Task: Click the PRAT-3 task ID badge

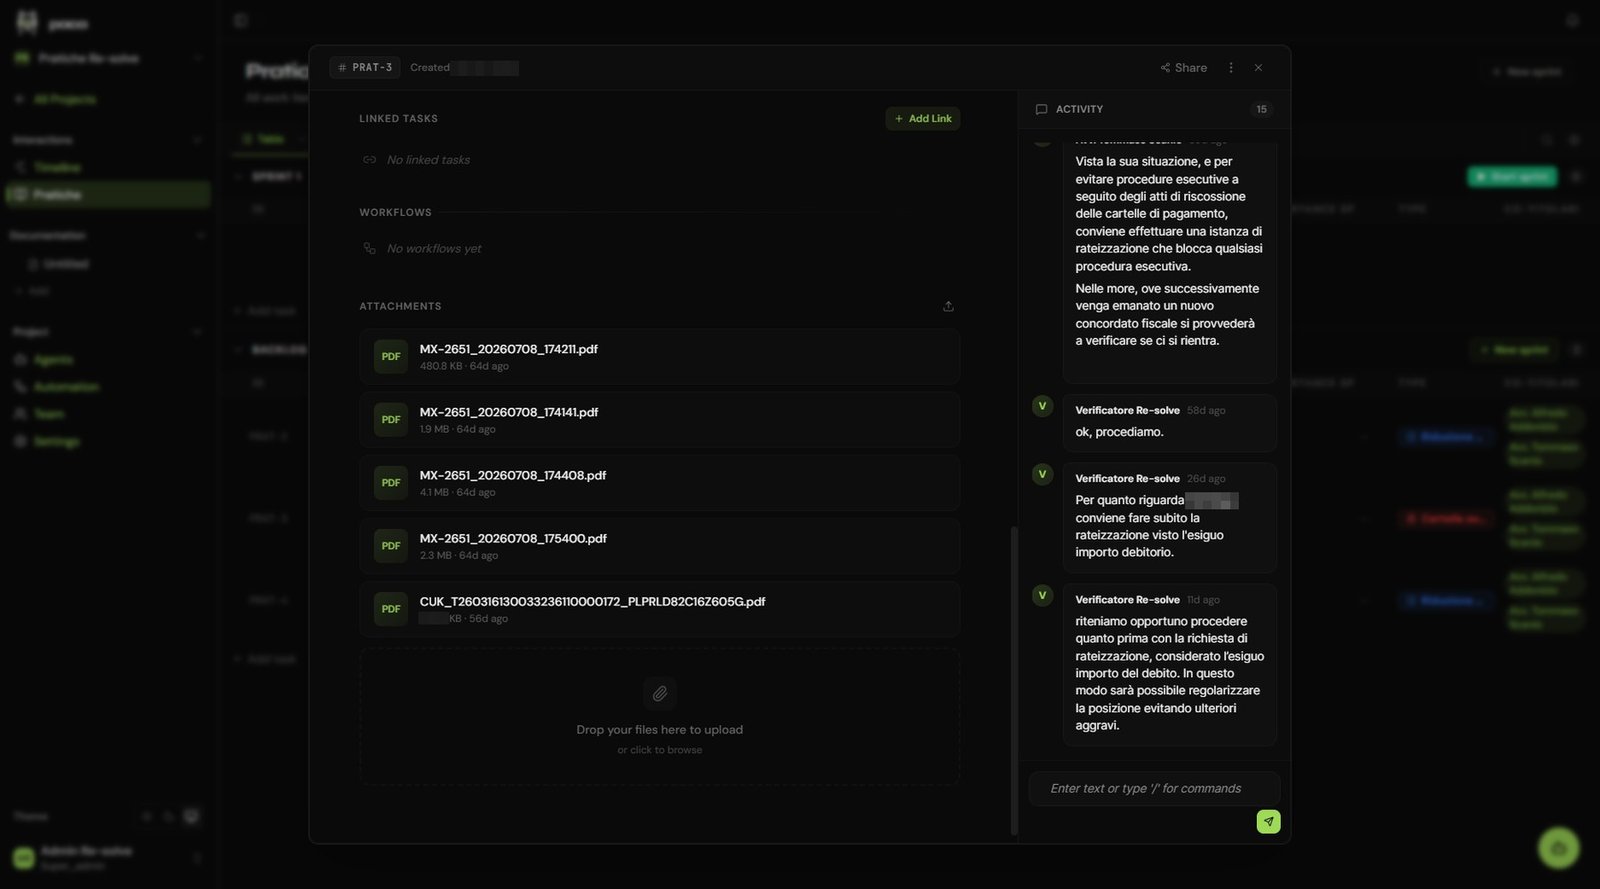Action: tap(365, 68)
